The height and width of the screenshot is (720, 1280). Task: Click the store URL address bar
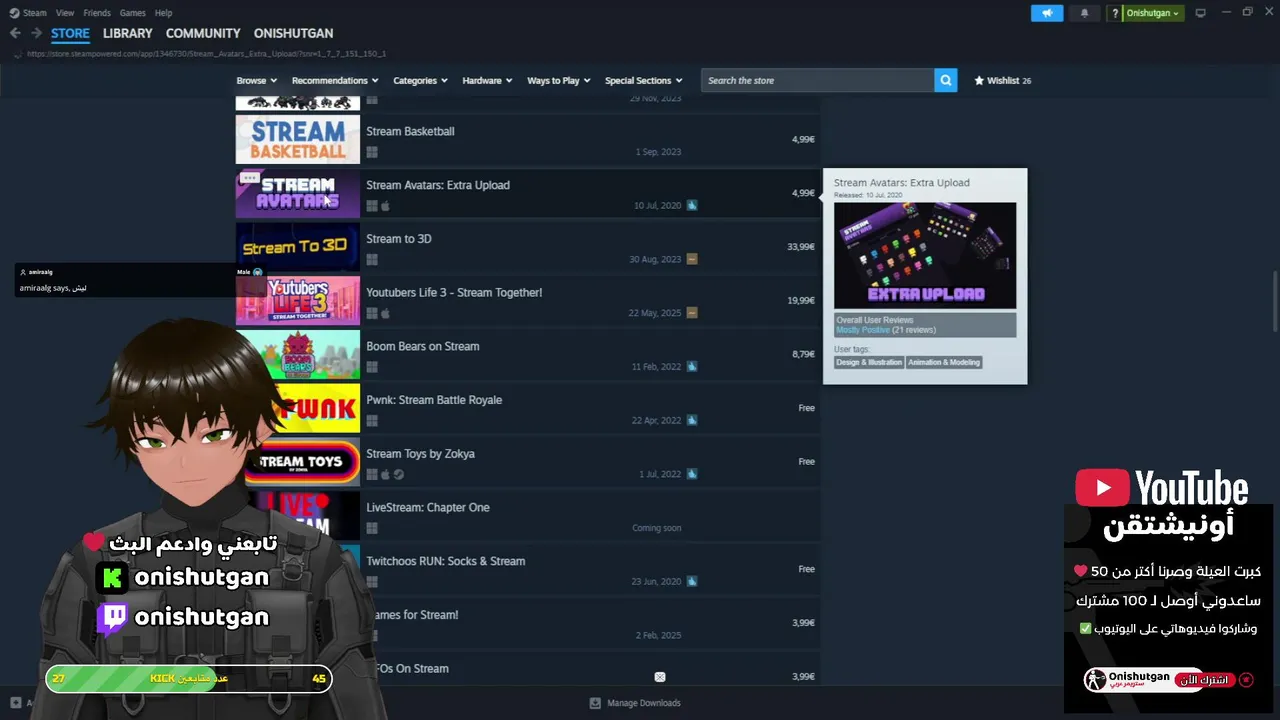point(206,54)
